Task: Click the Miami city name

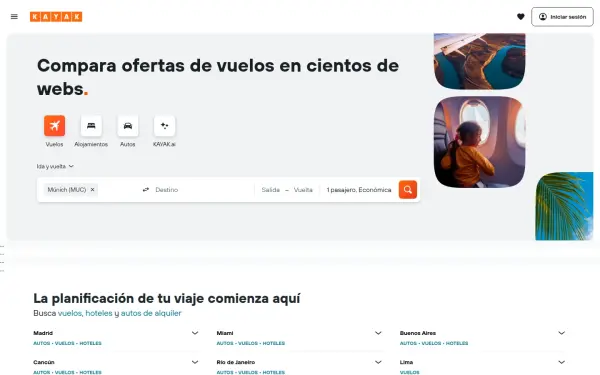Action: (x=225, y=333)
